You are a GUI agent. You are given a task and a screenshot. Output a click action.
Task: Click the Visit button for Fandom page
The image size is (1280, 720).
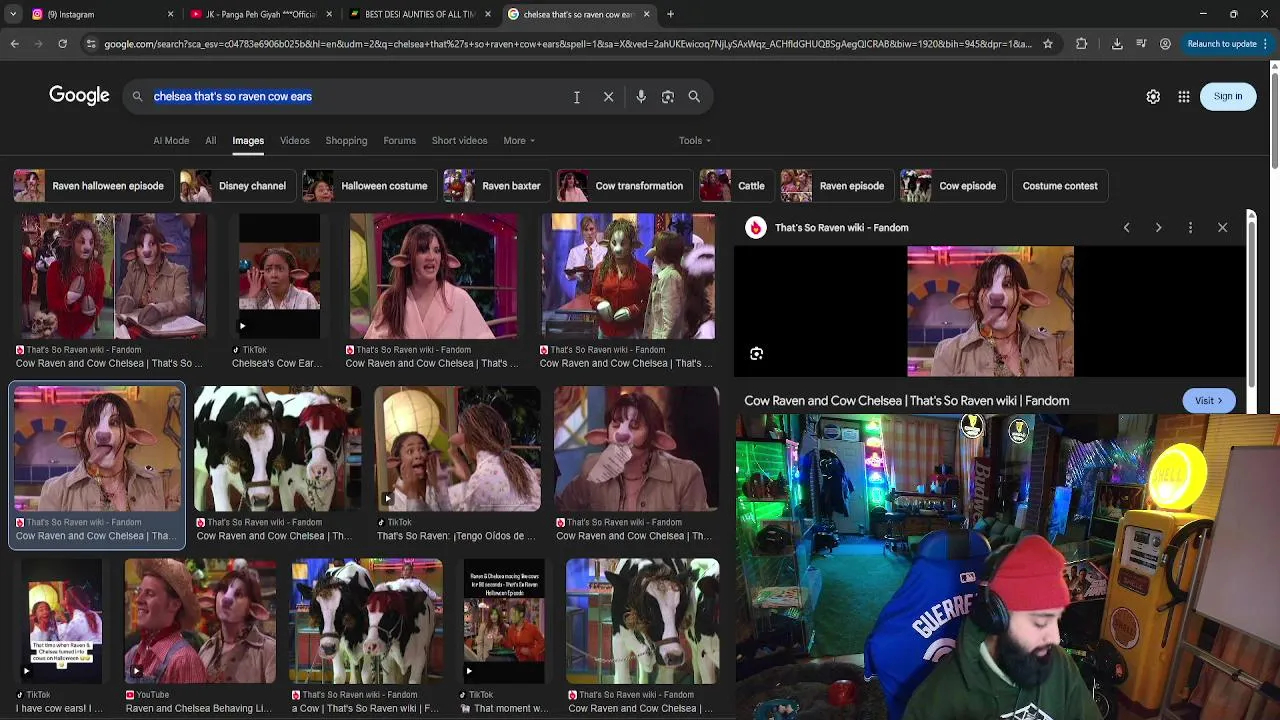[x=1208, y=401]
